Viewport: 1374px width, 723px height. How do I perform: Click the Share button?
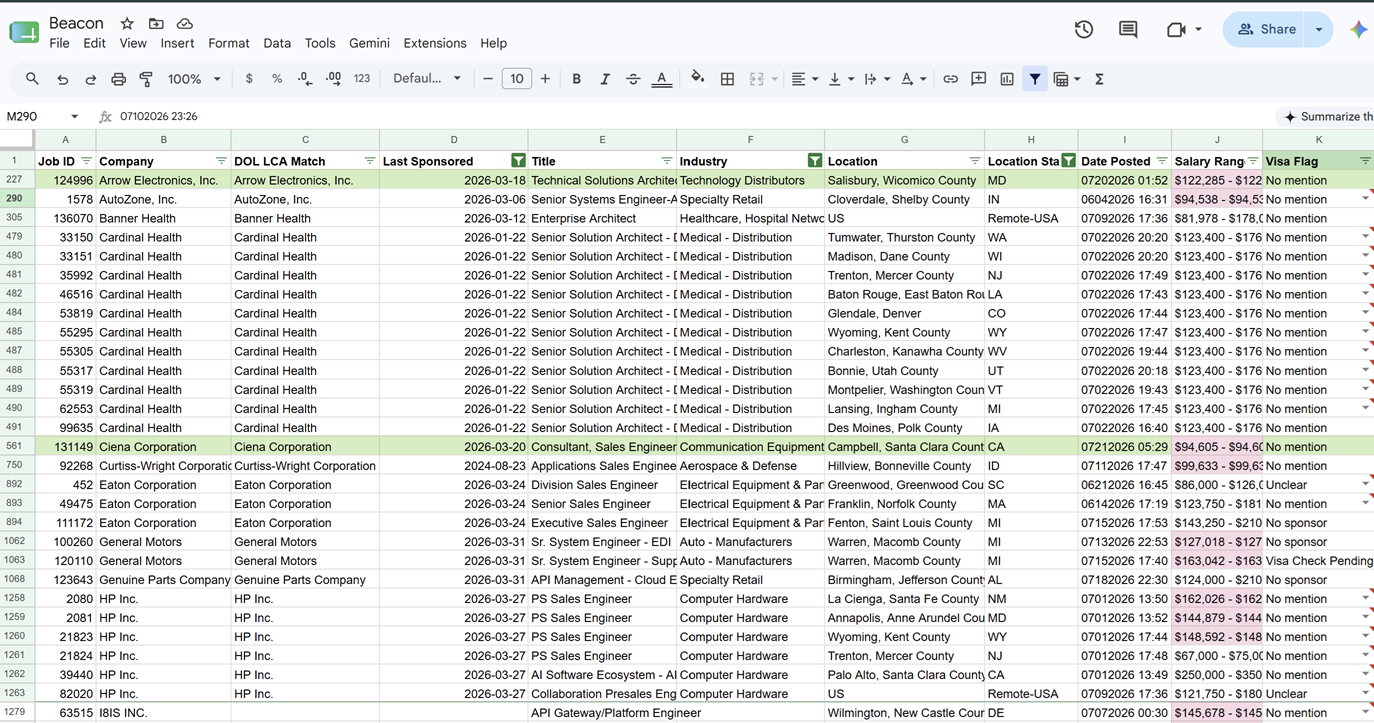1266,30
